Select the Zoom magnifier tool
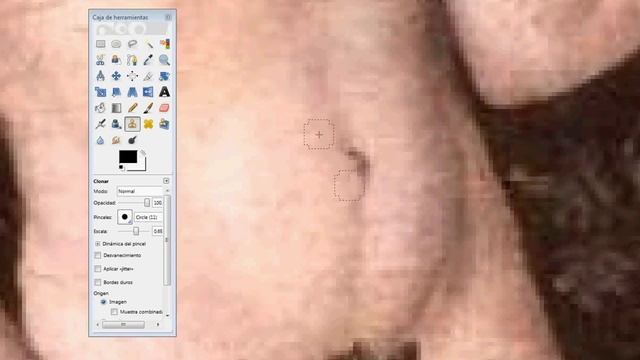Viewport: 640px width, 360px height. pyautogui.click(x=164, y=60)
